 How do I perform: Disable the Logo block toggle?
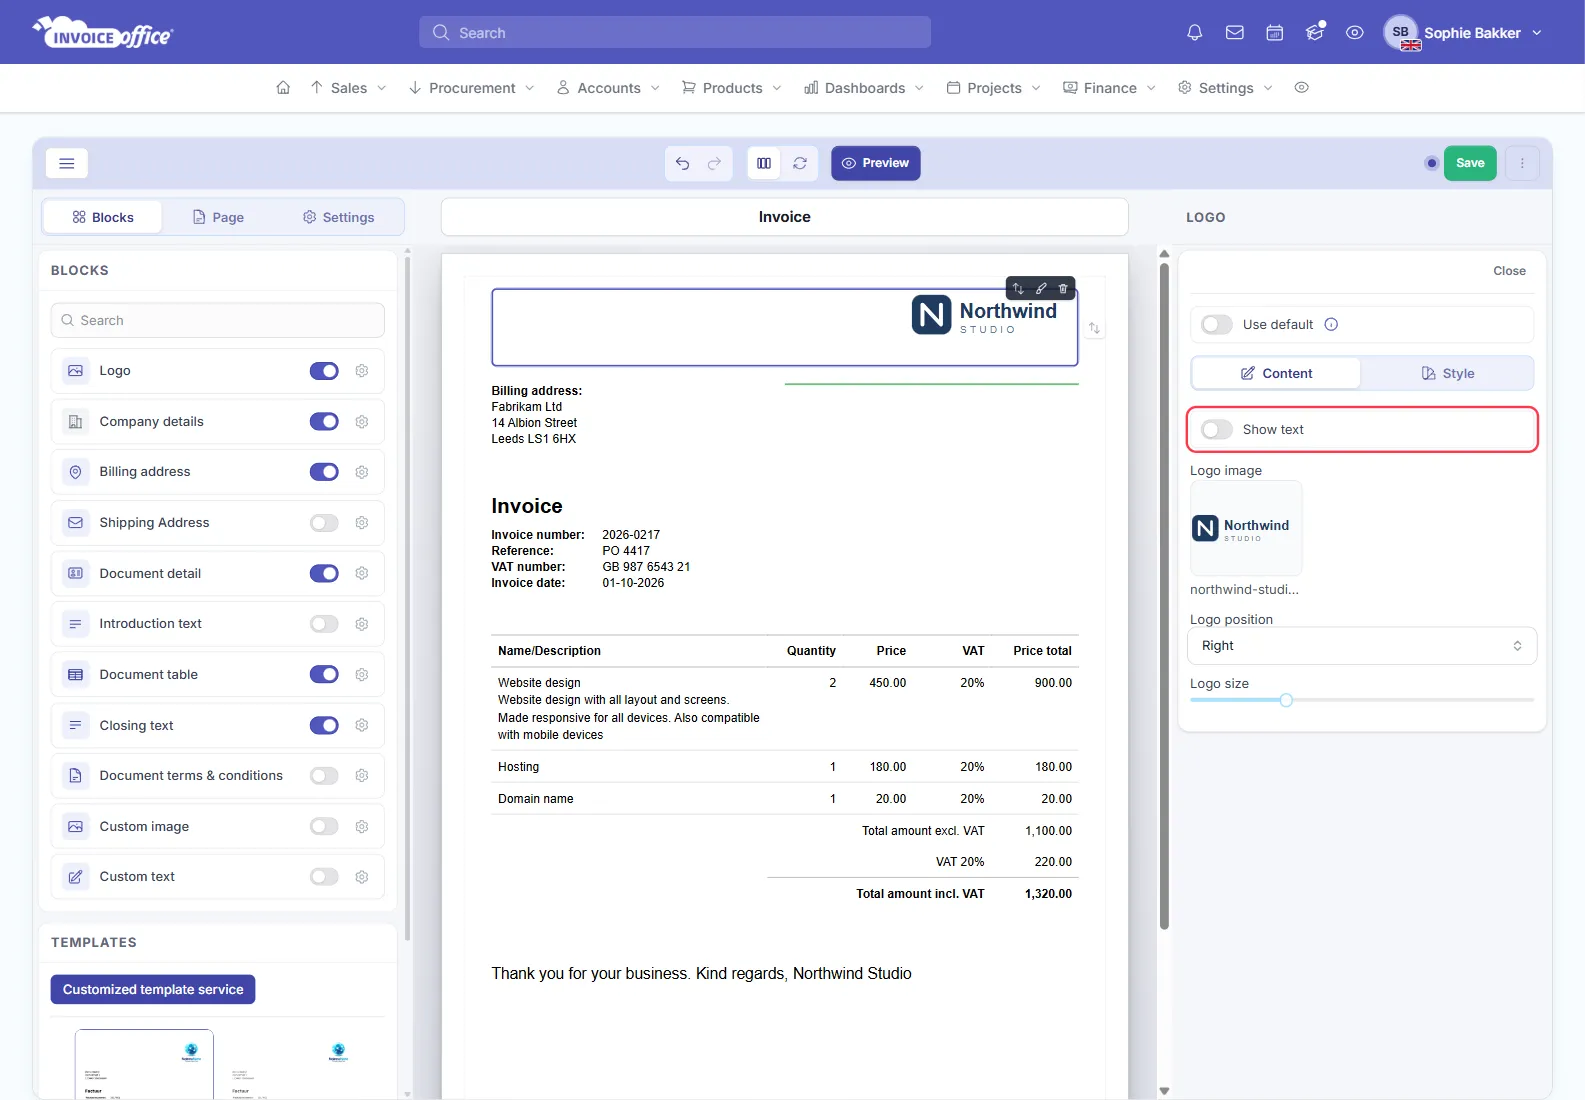[x=324, y=371]
